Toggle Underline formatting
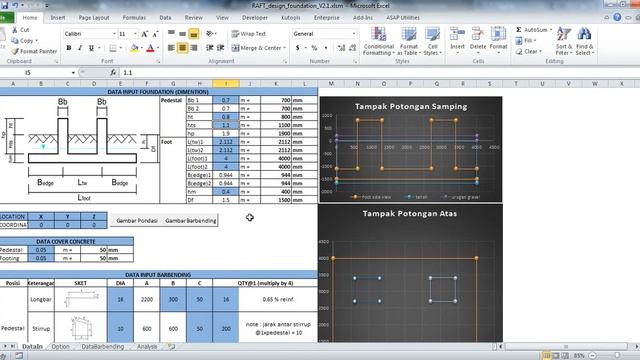Viewport: 640px width, 360px height. coord(91,48)
